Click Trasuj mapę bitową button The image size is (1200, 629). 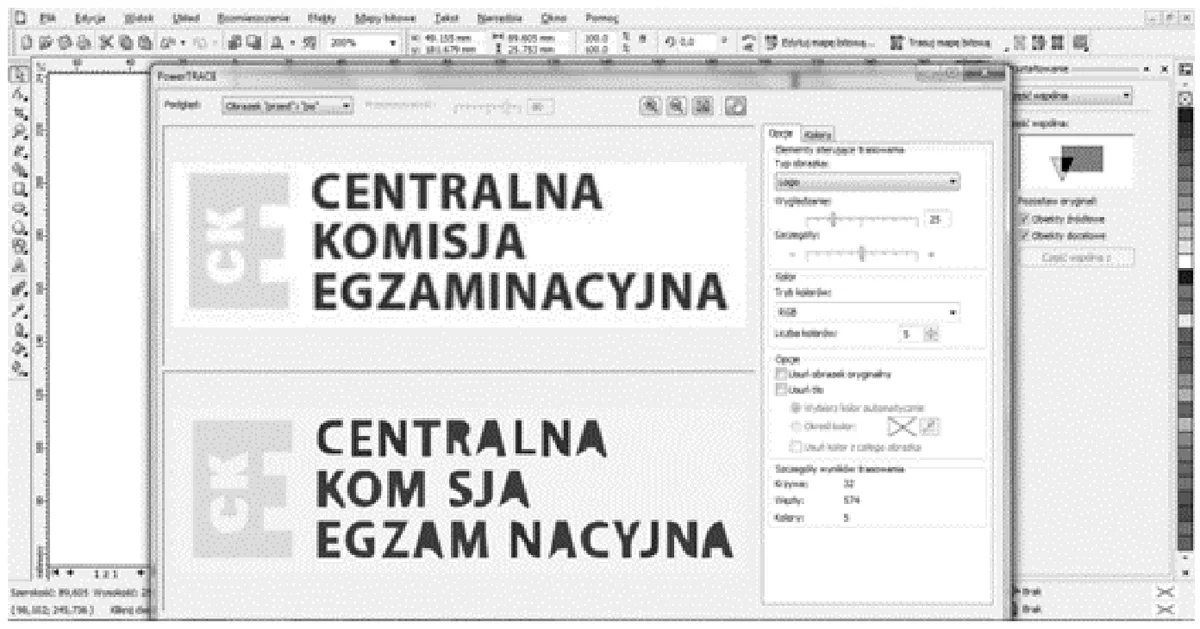(939, 43)
